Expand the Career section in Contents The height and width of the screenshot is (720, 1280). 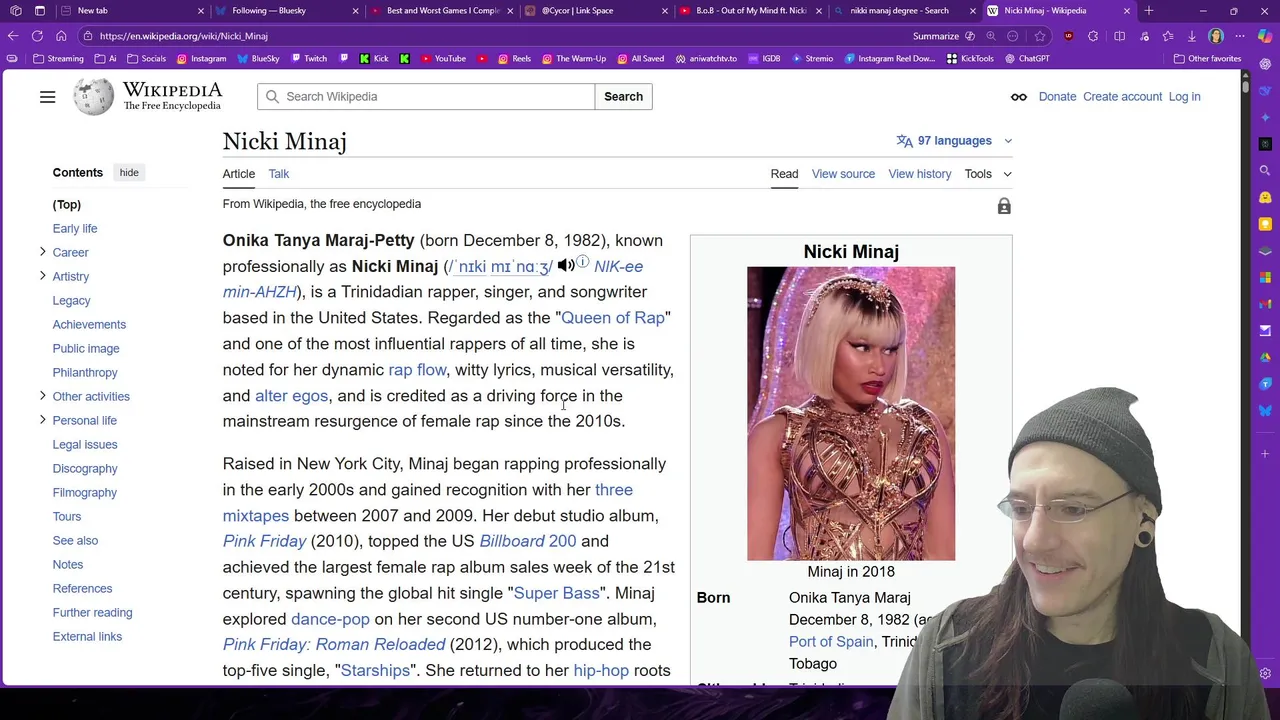pos(42,252)
